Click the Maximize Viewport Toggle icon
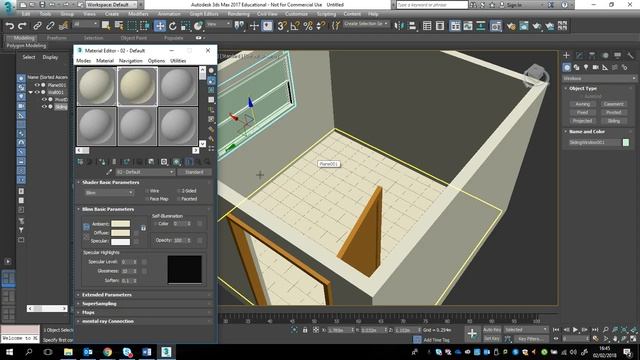 [633, 339]
